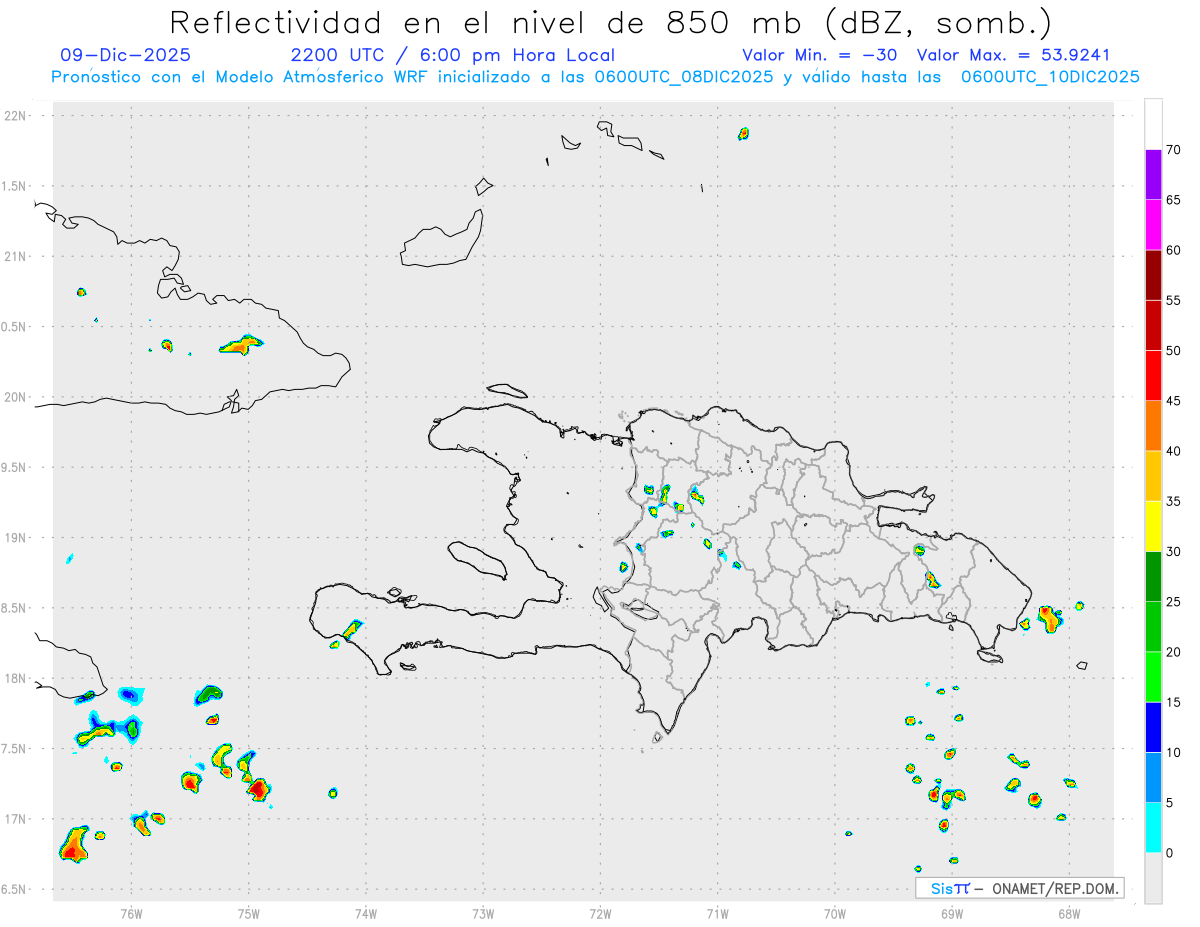Click the '22N' latitude axis label
The height and width of the screenshot is (927, 1200).
16,116
